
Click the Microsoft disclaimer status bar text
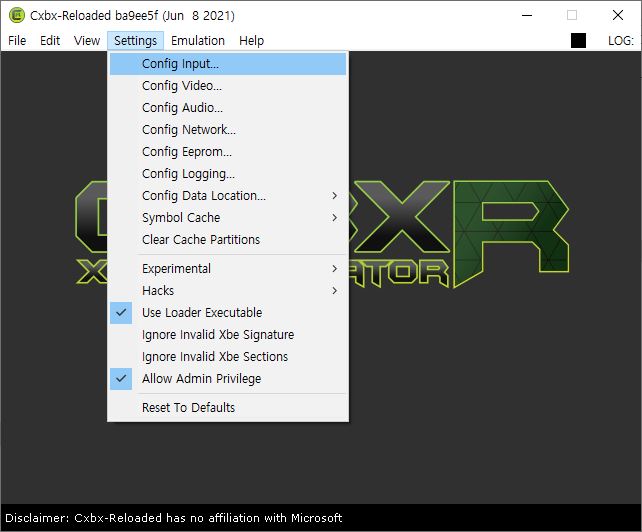174,518
